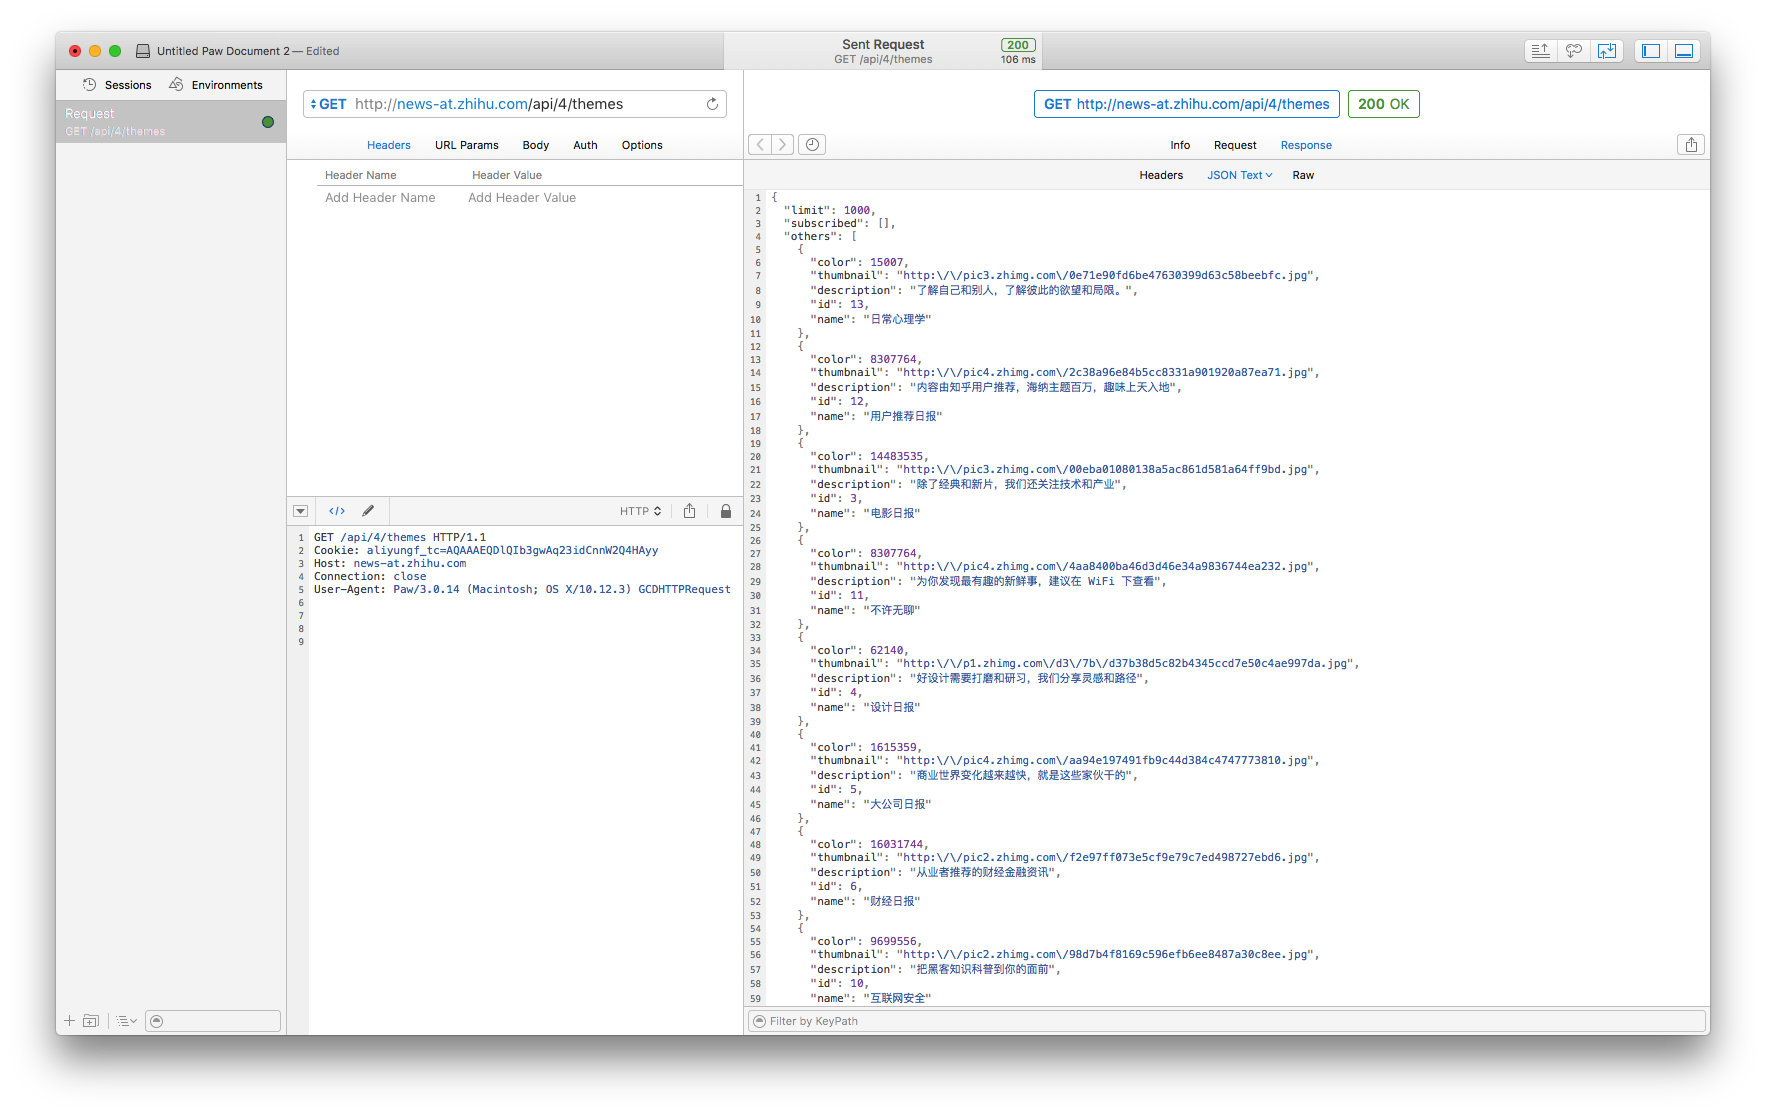Click the Add Header Name field

pos(380,198)
